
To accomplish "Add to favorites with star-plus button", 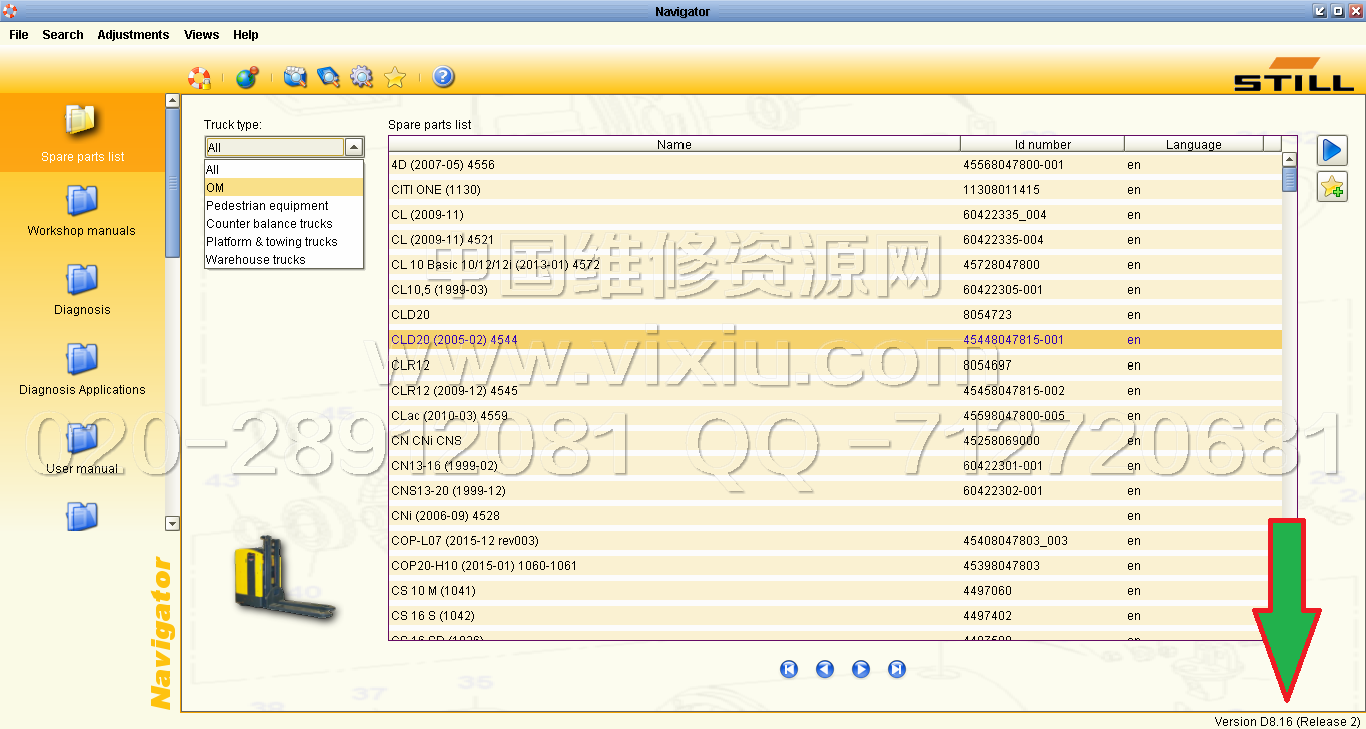I will coord(1331,186).
